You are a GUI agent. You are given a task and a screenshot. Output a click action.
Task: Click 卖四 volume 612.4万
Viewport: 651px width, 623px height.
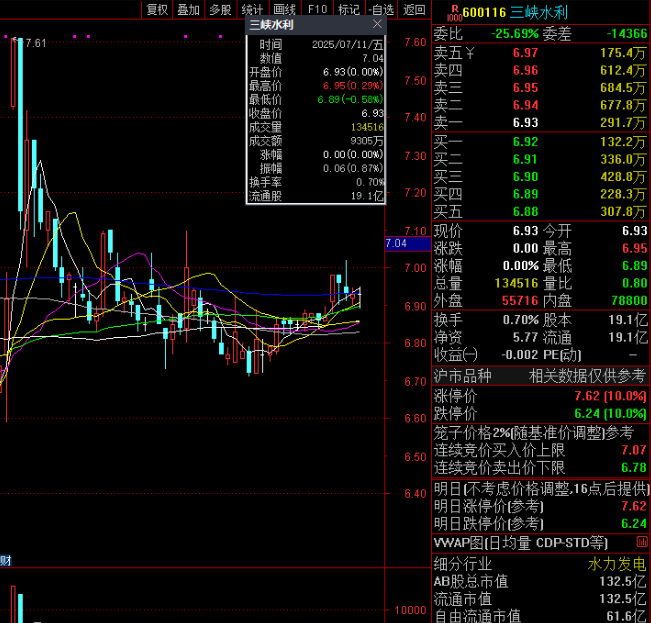623,70
